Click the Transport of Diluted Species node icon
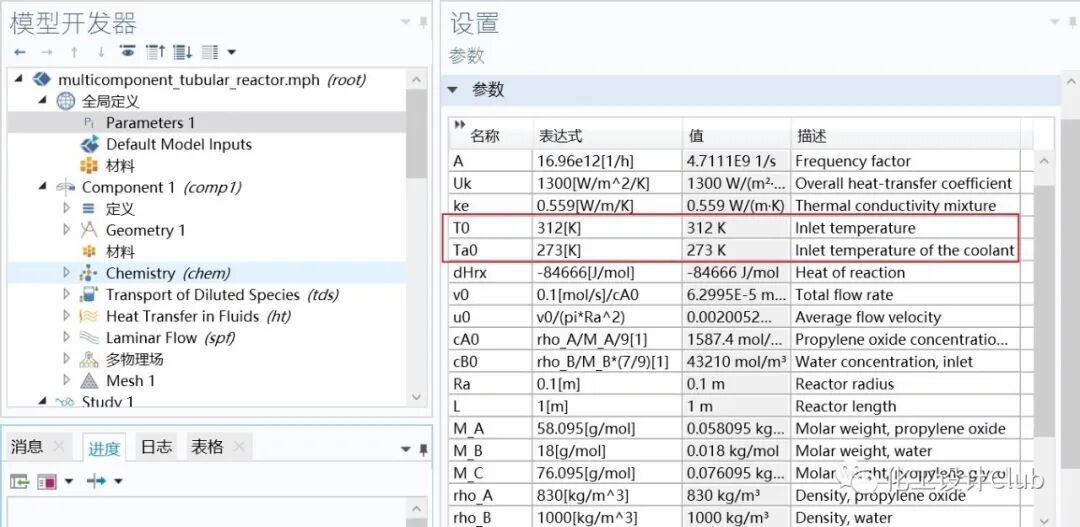The height and width of the screenshot is (527, 1080). pos(89,295)
